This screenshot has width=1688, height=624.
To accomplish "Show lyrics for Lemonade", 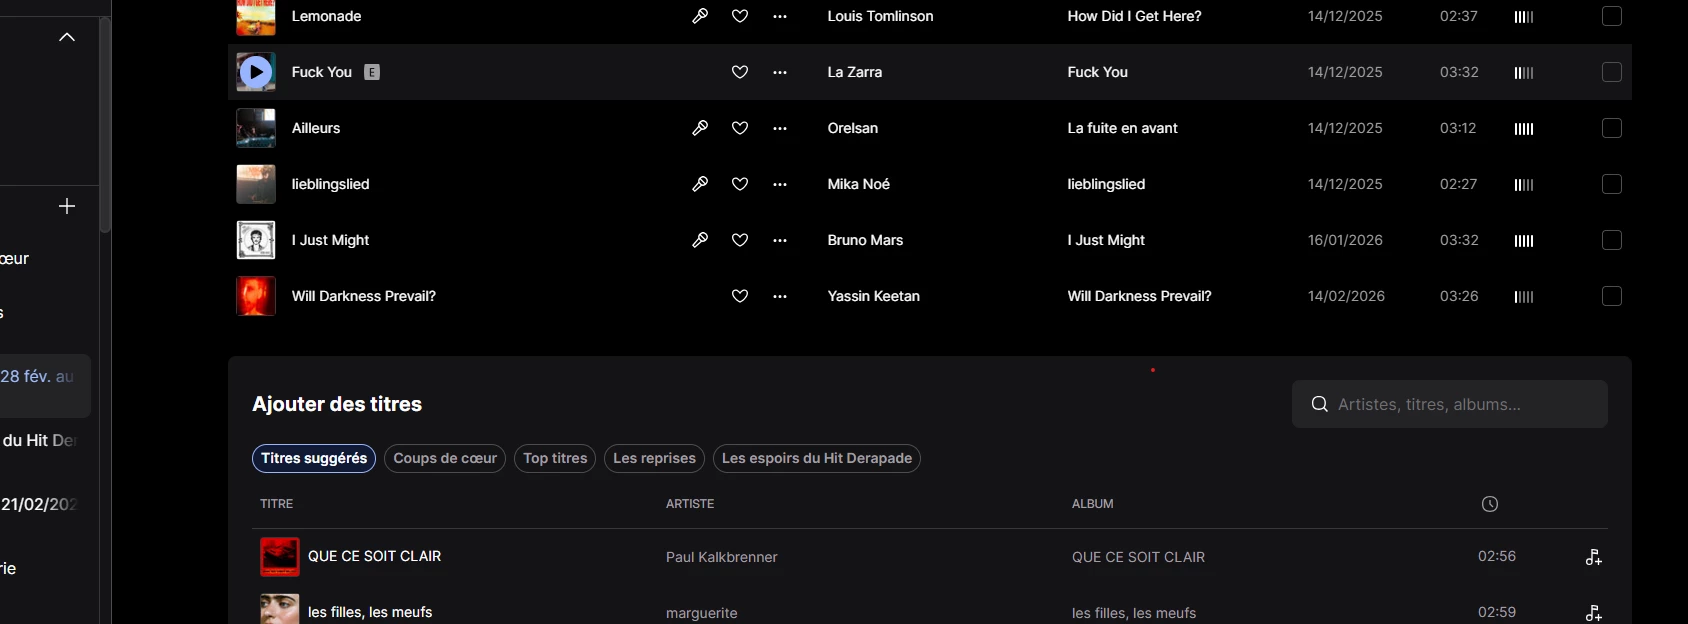I will pos(700,16).
